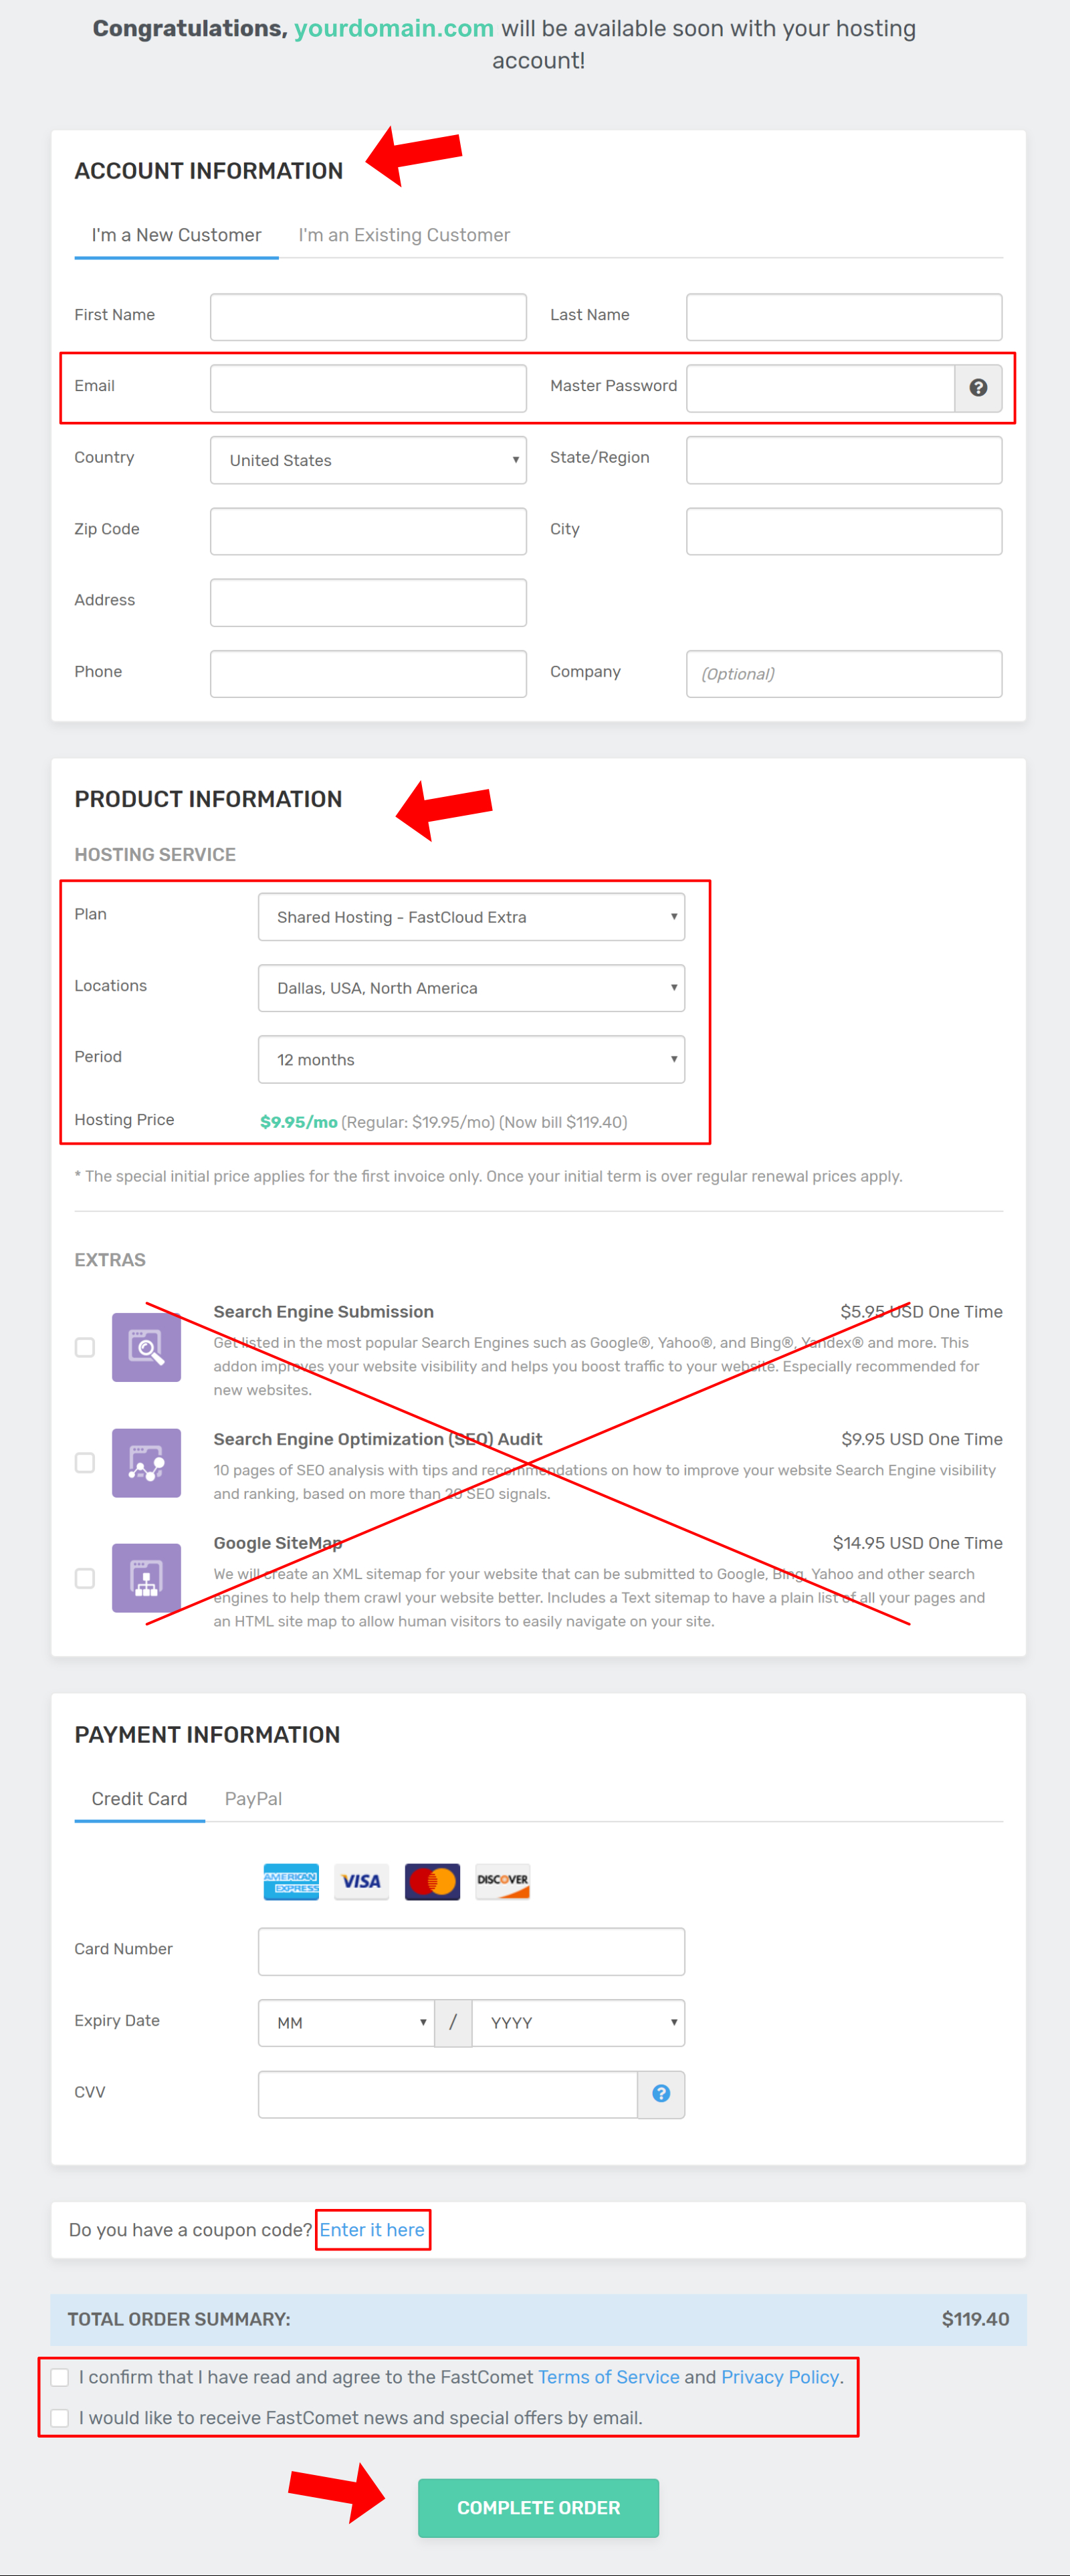The image size is (1070, 2576).
Task: Click the Discover card logo
Action: [502, 1881]
